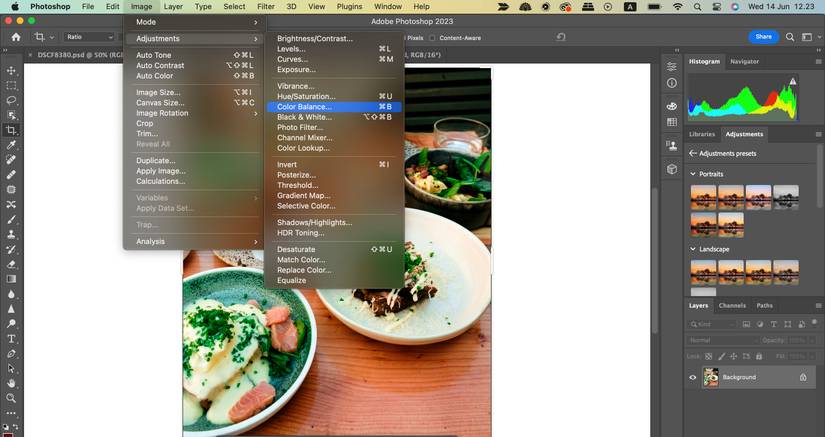Open macOS Spotlight search in menu bar
Viewport: 825px width, 437px height.
[697, 7]
